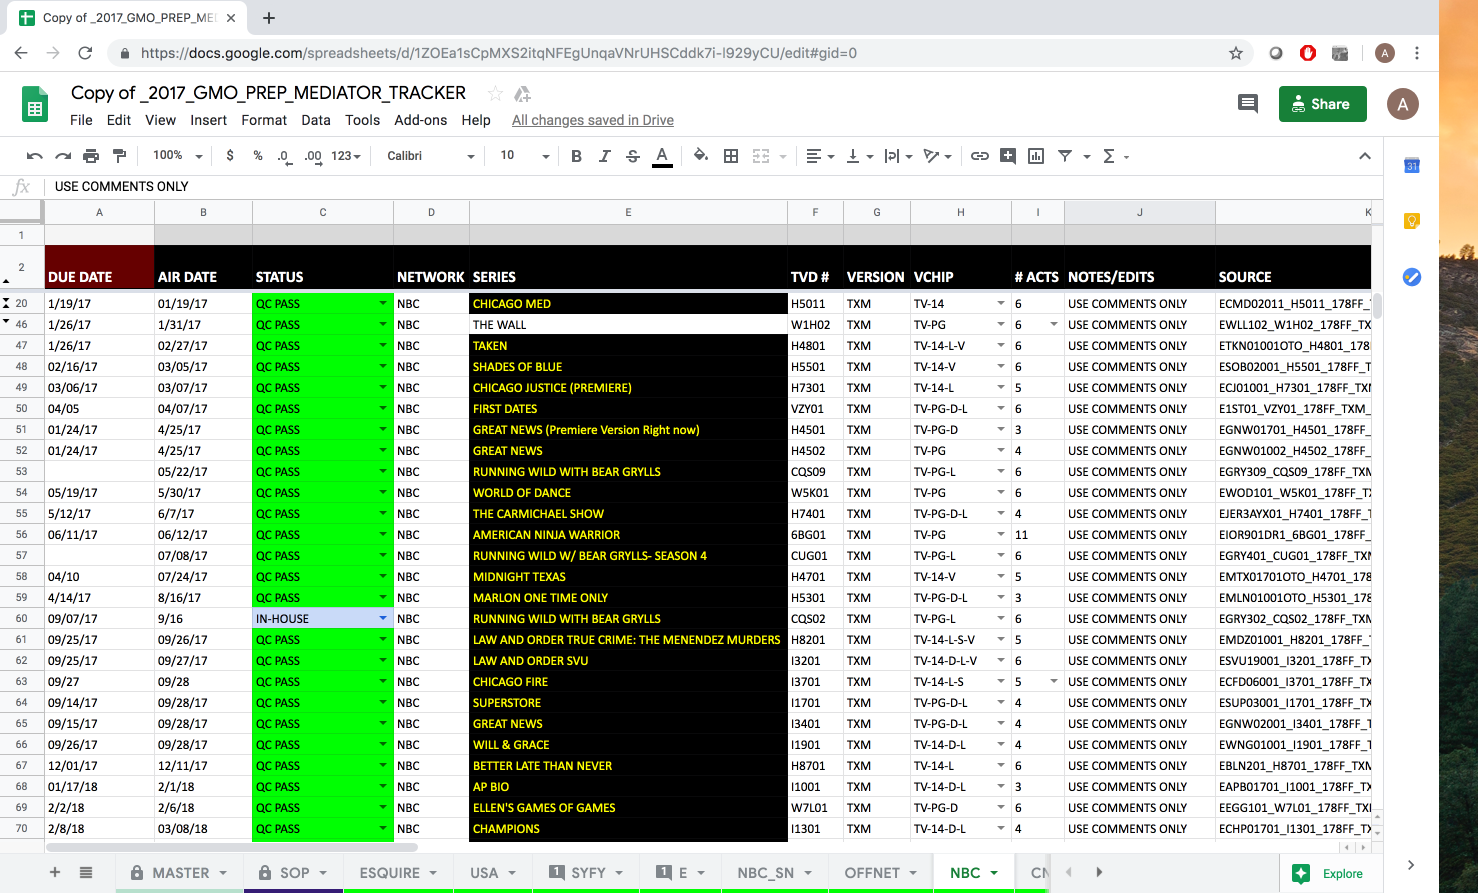This screenshot has height=893, width=1478.
Task: Expand the zoom 100% dropdown
Action: click(178, 156)
